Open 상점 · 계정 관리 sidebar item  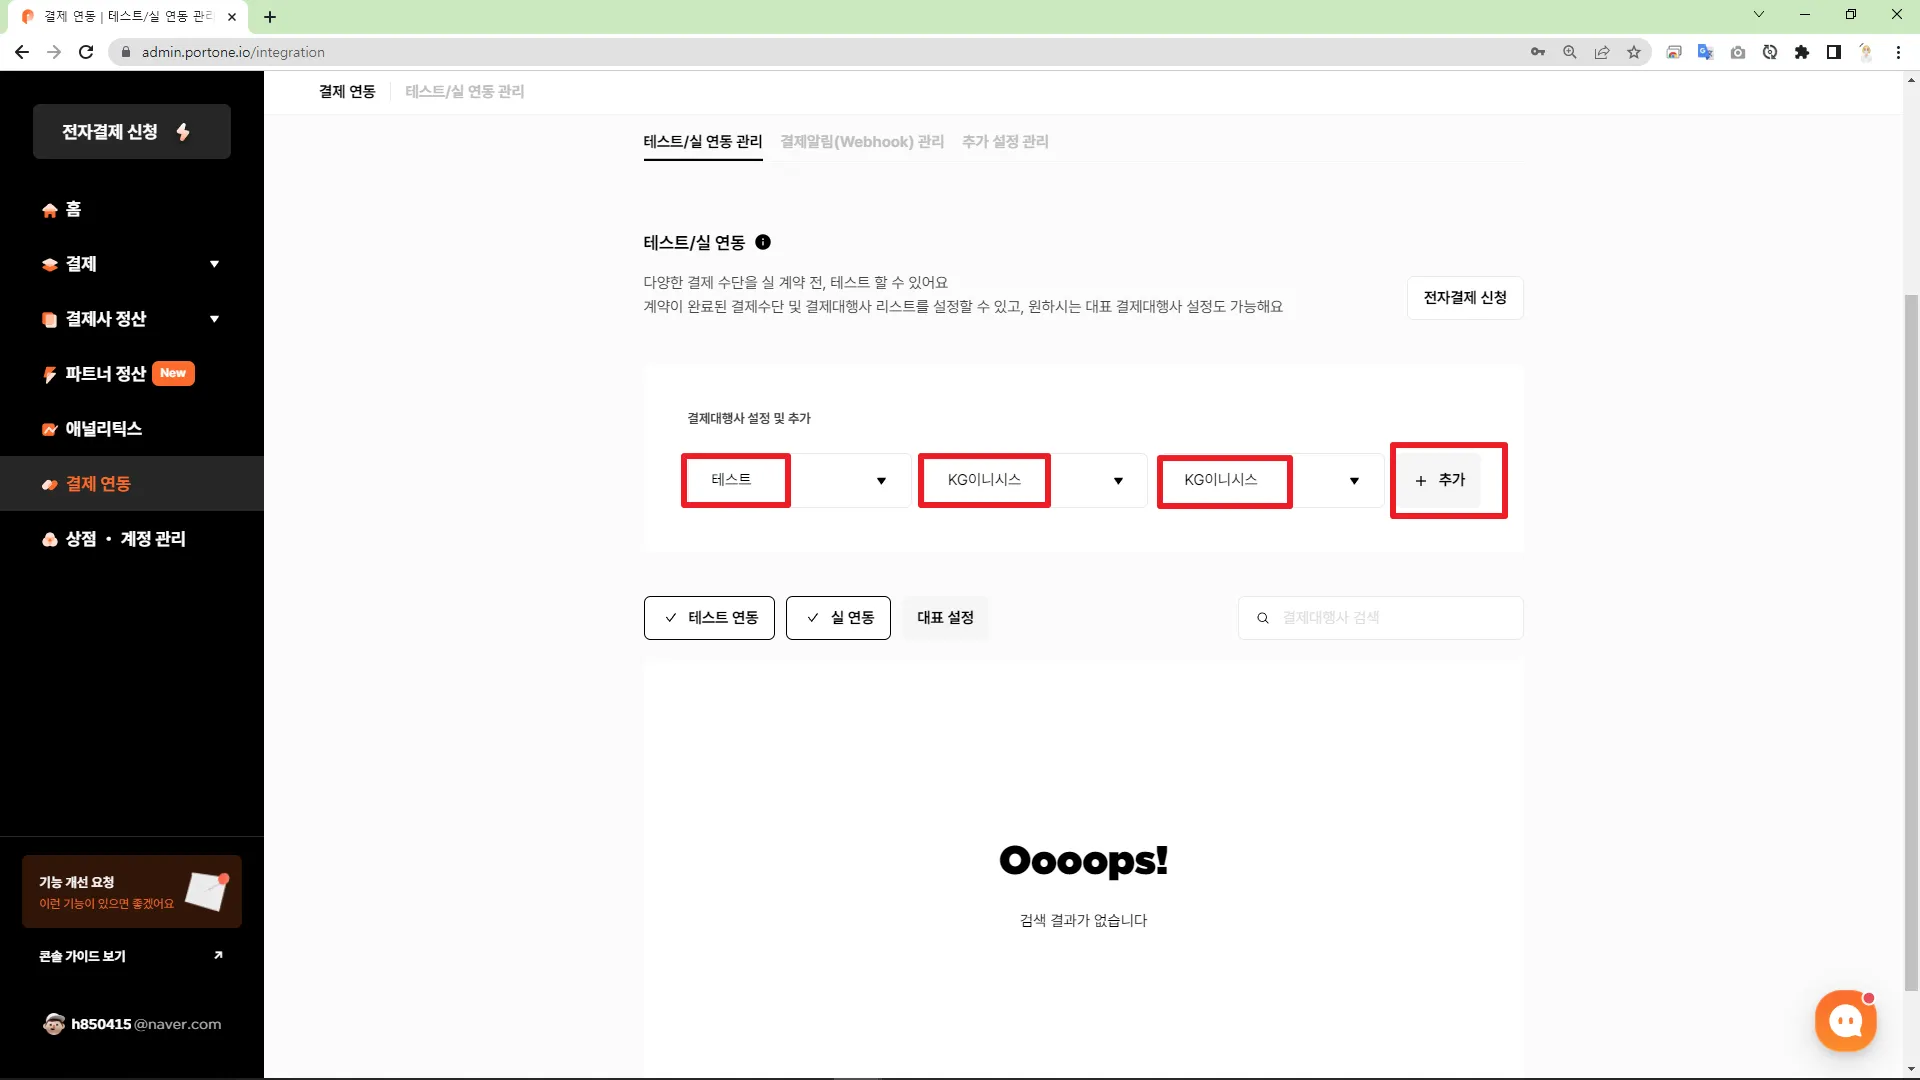[125, 539]
